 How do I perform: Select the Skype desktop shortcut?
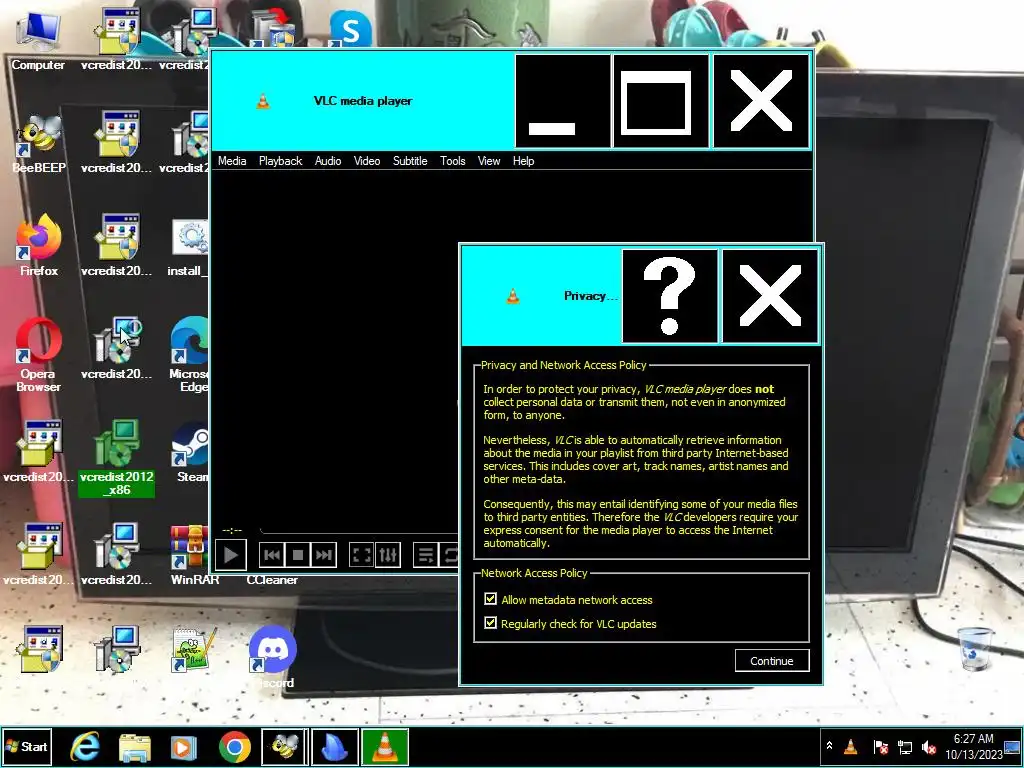(x=351, y=29)
